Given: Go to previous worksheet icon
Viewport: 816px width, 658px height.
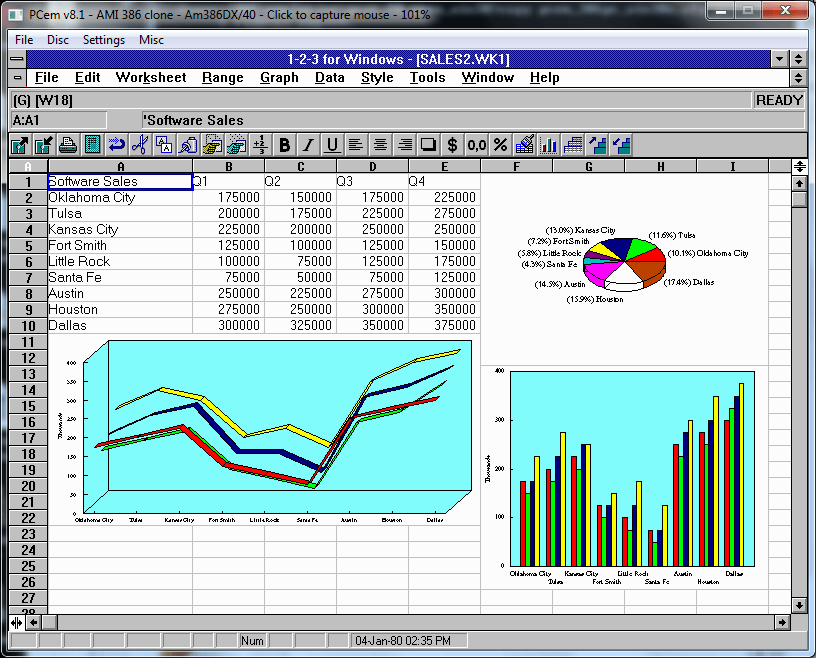Looking at the screenshot, I should (x=621, y=145).
